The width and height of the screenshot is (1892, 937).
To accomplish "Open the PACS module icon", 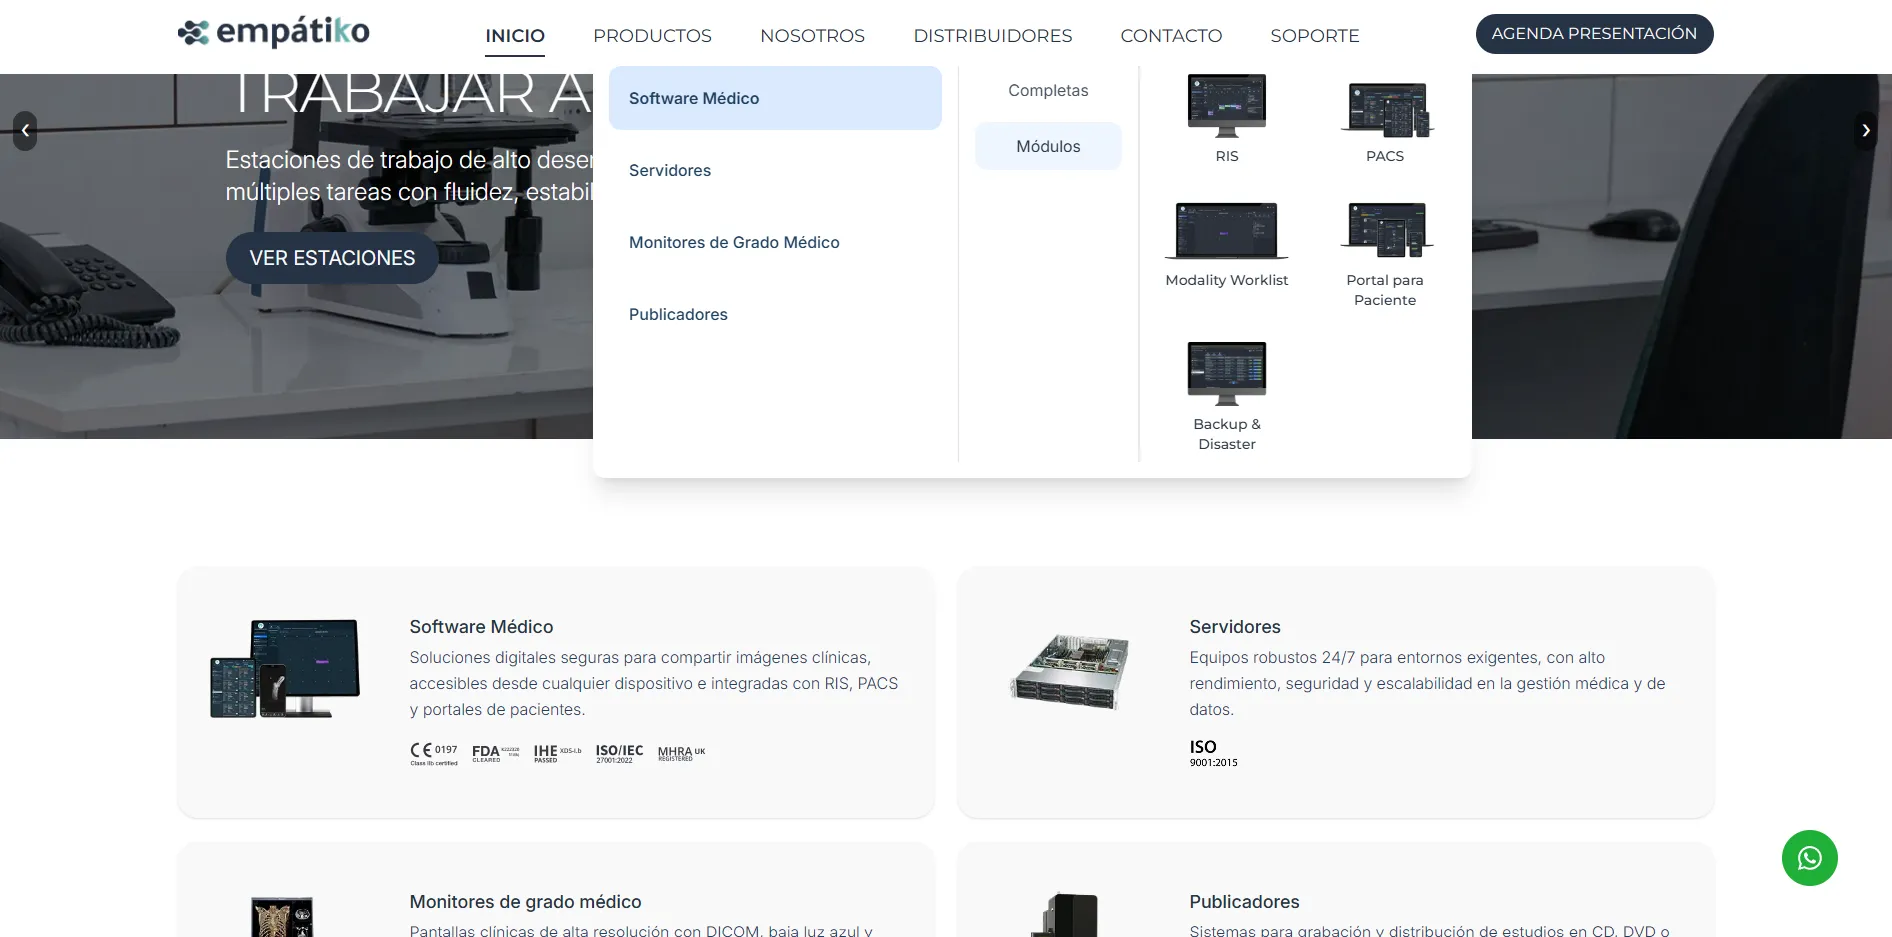I will (x=1385, y=110).
